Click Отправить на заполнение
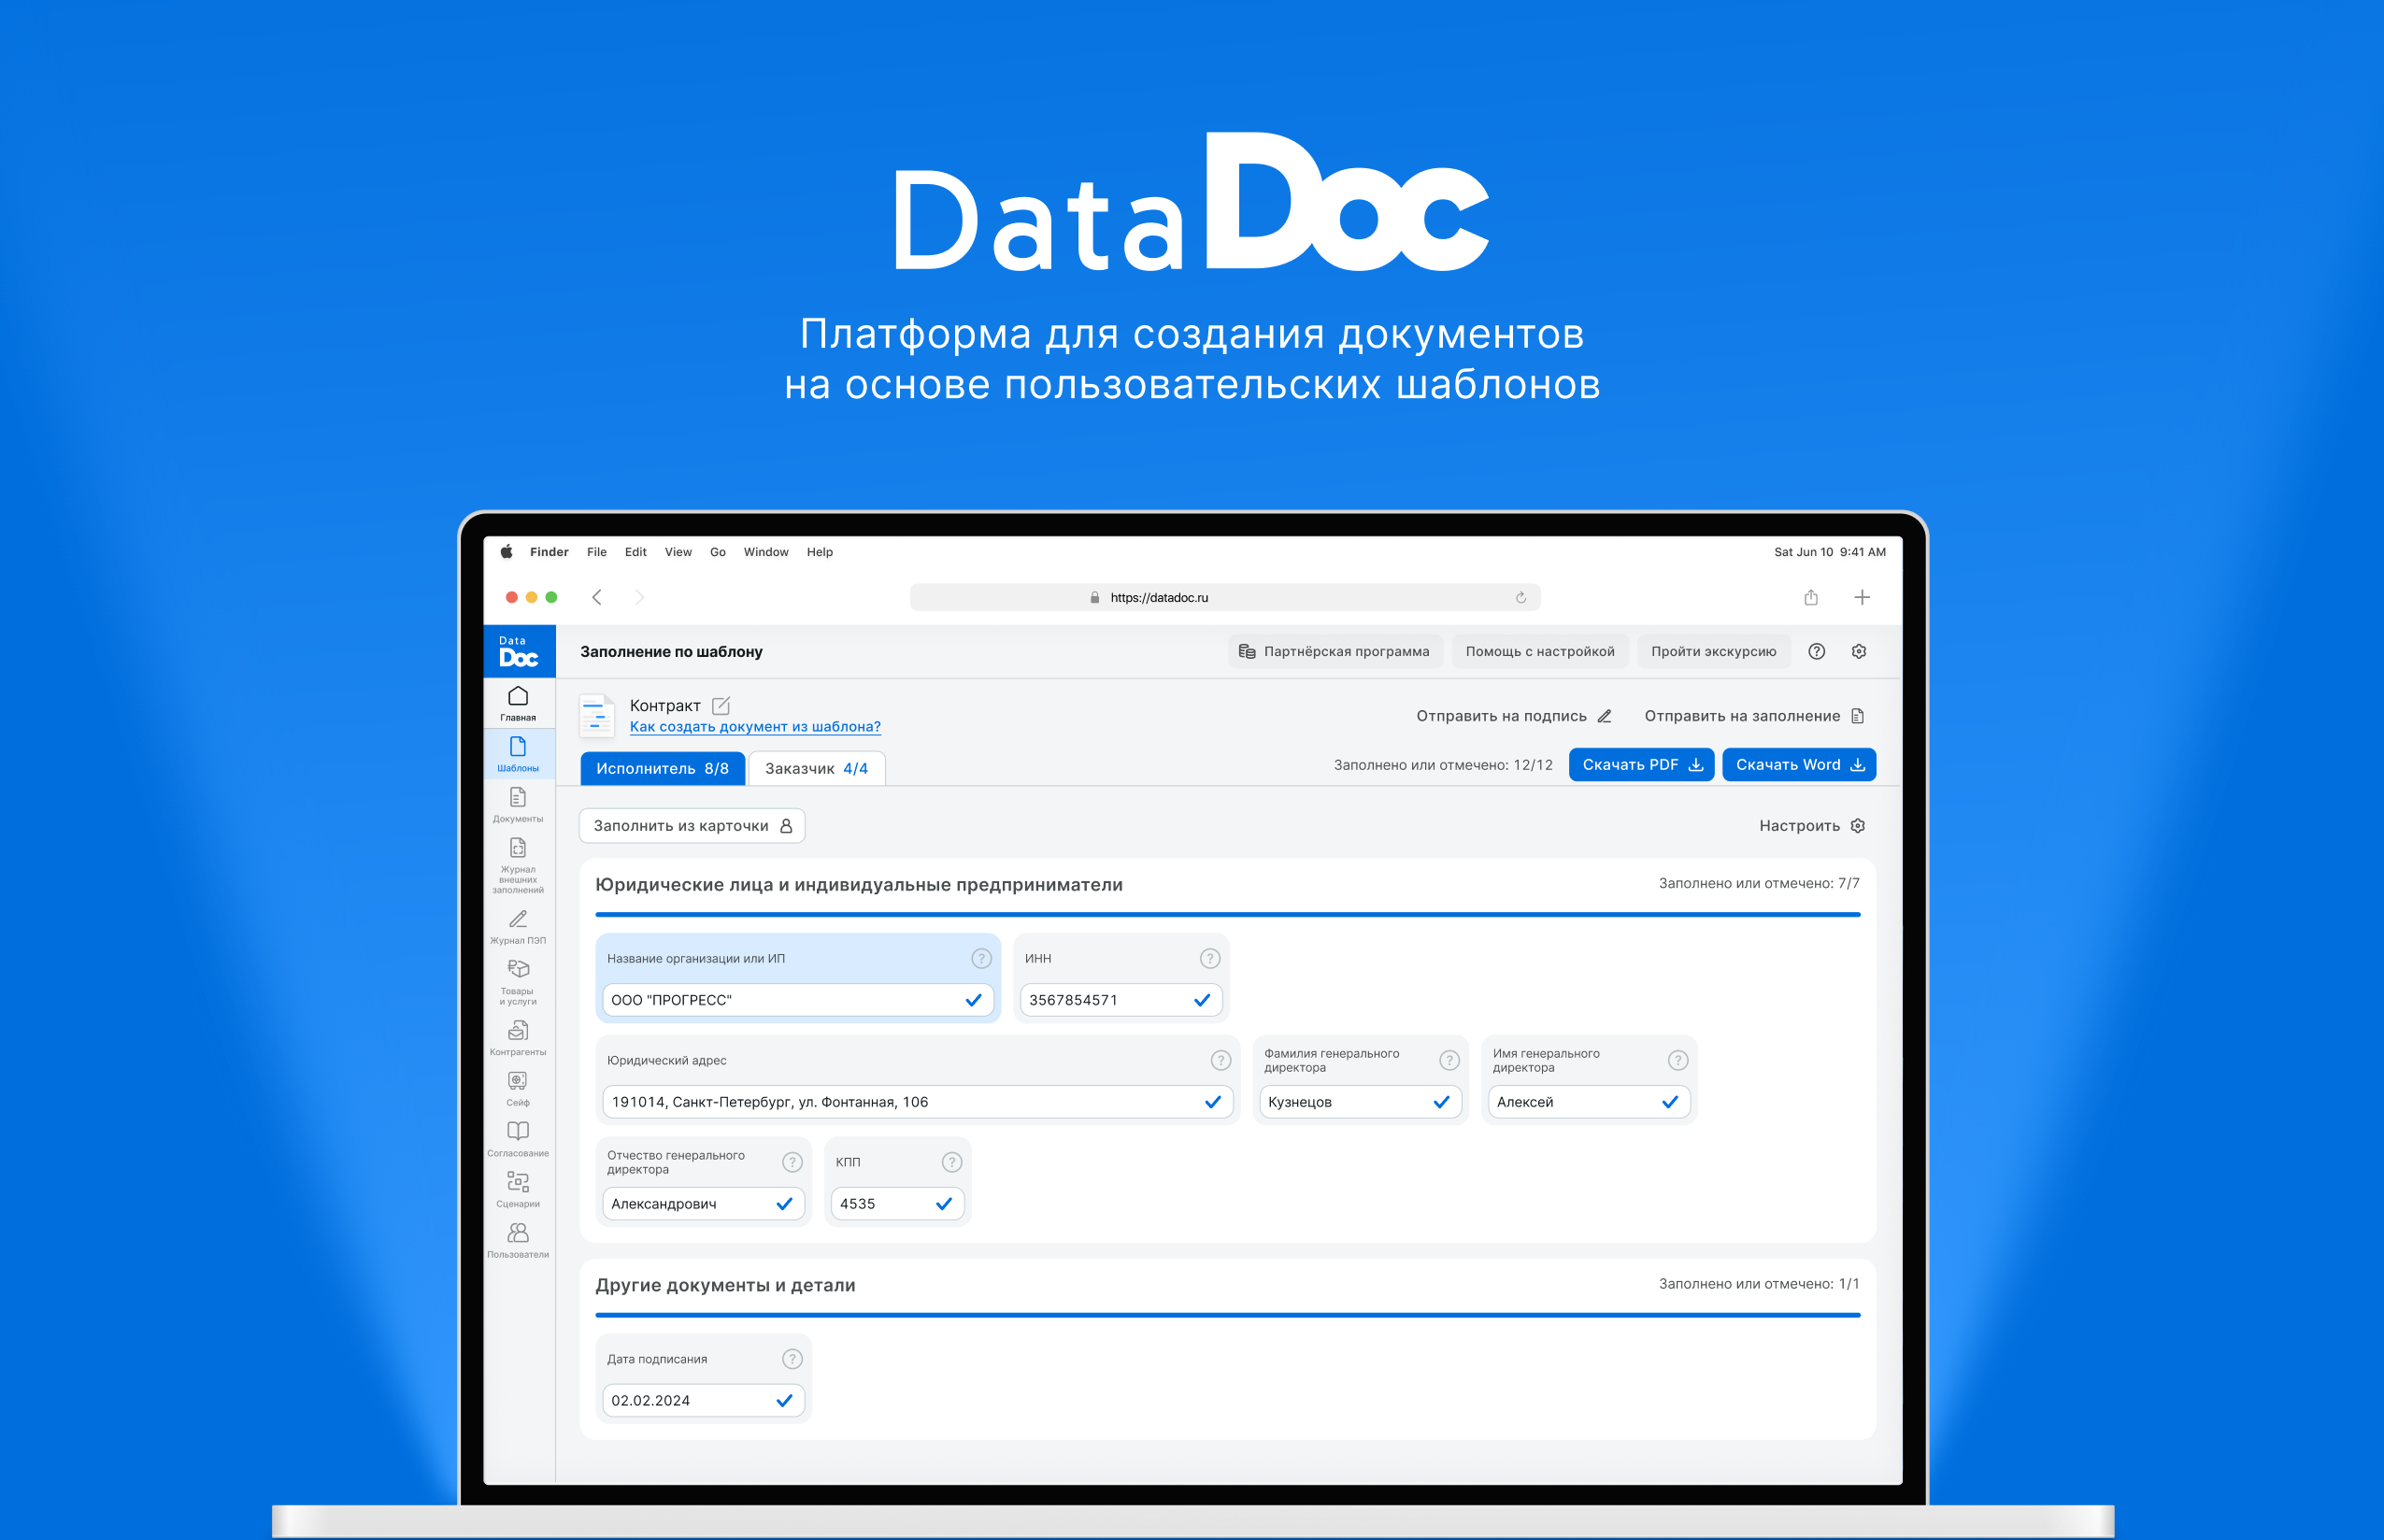2384x1540 pixels. (1754, 716)
